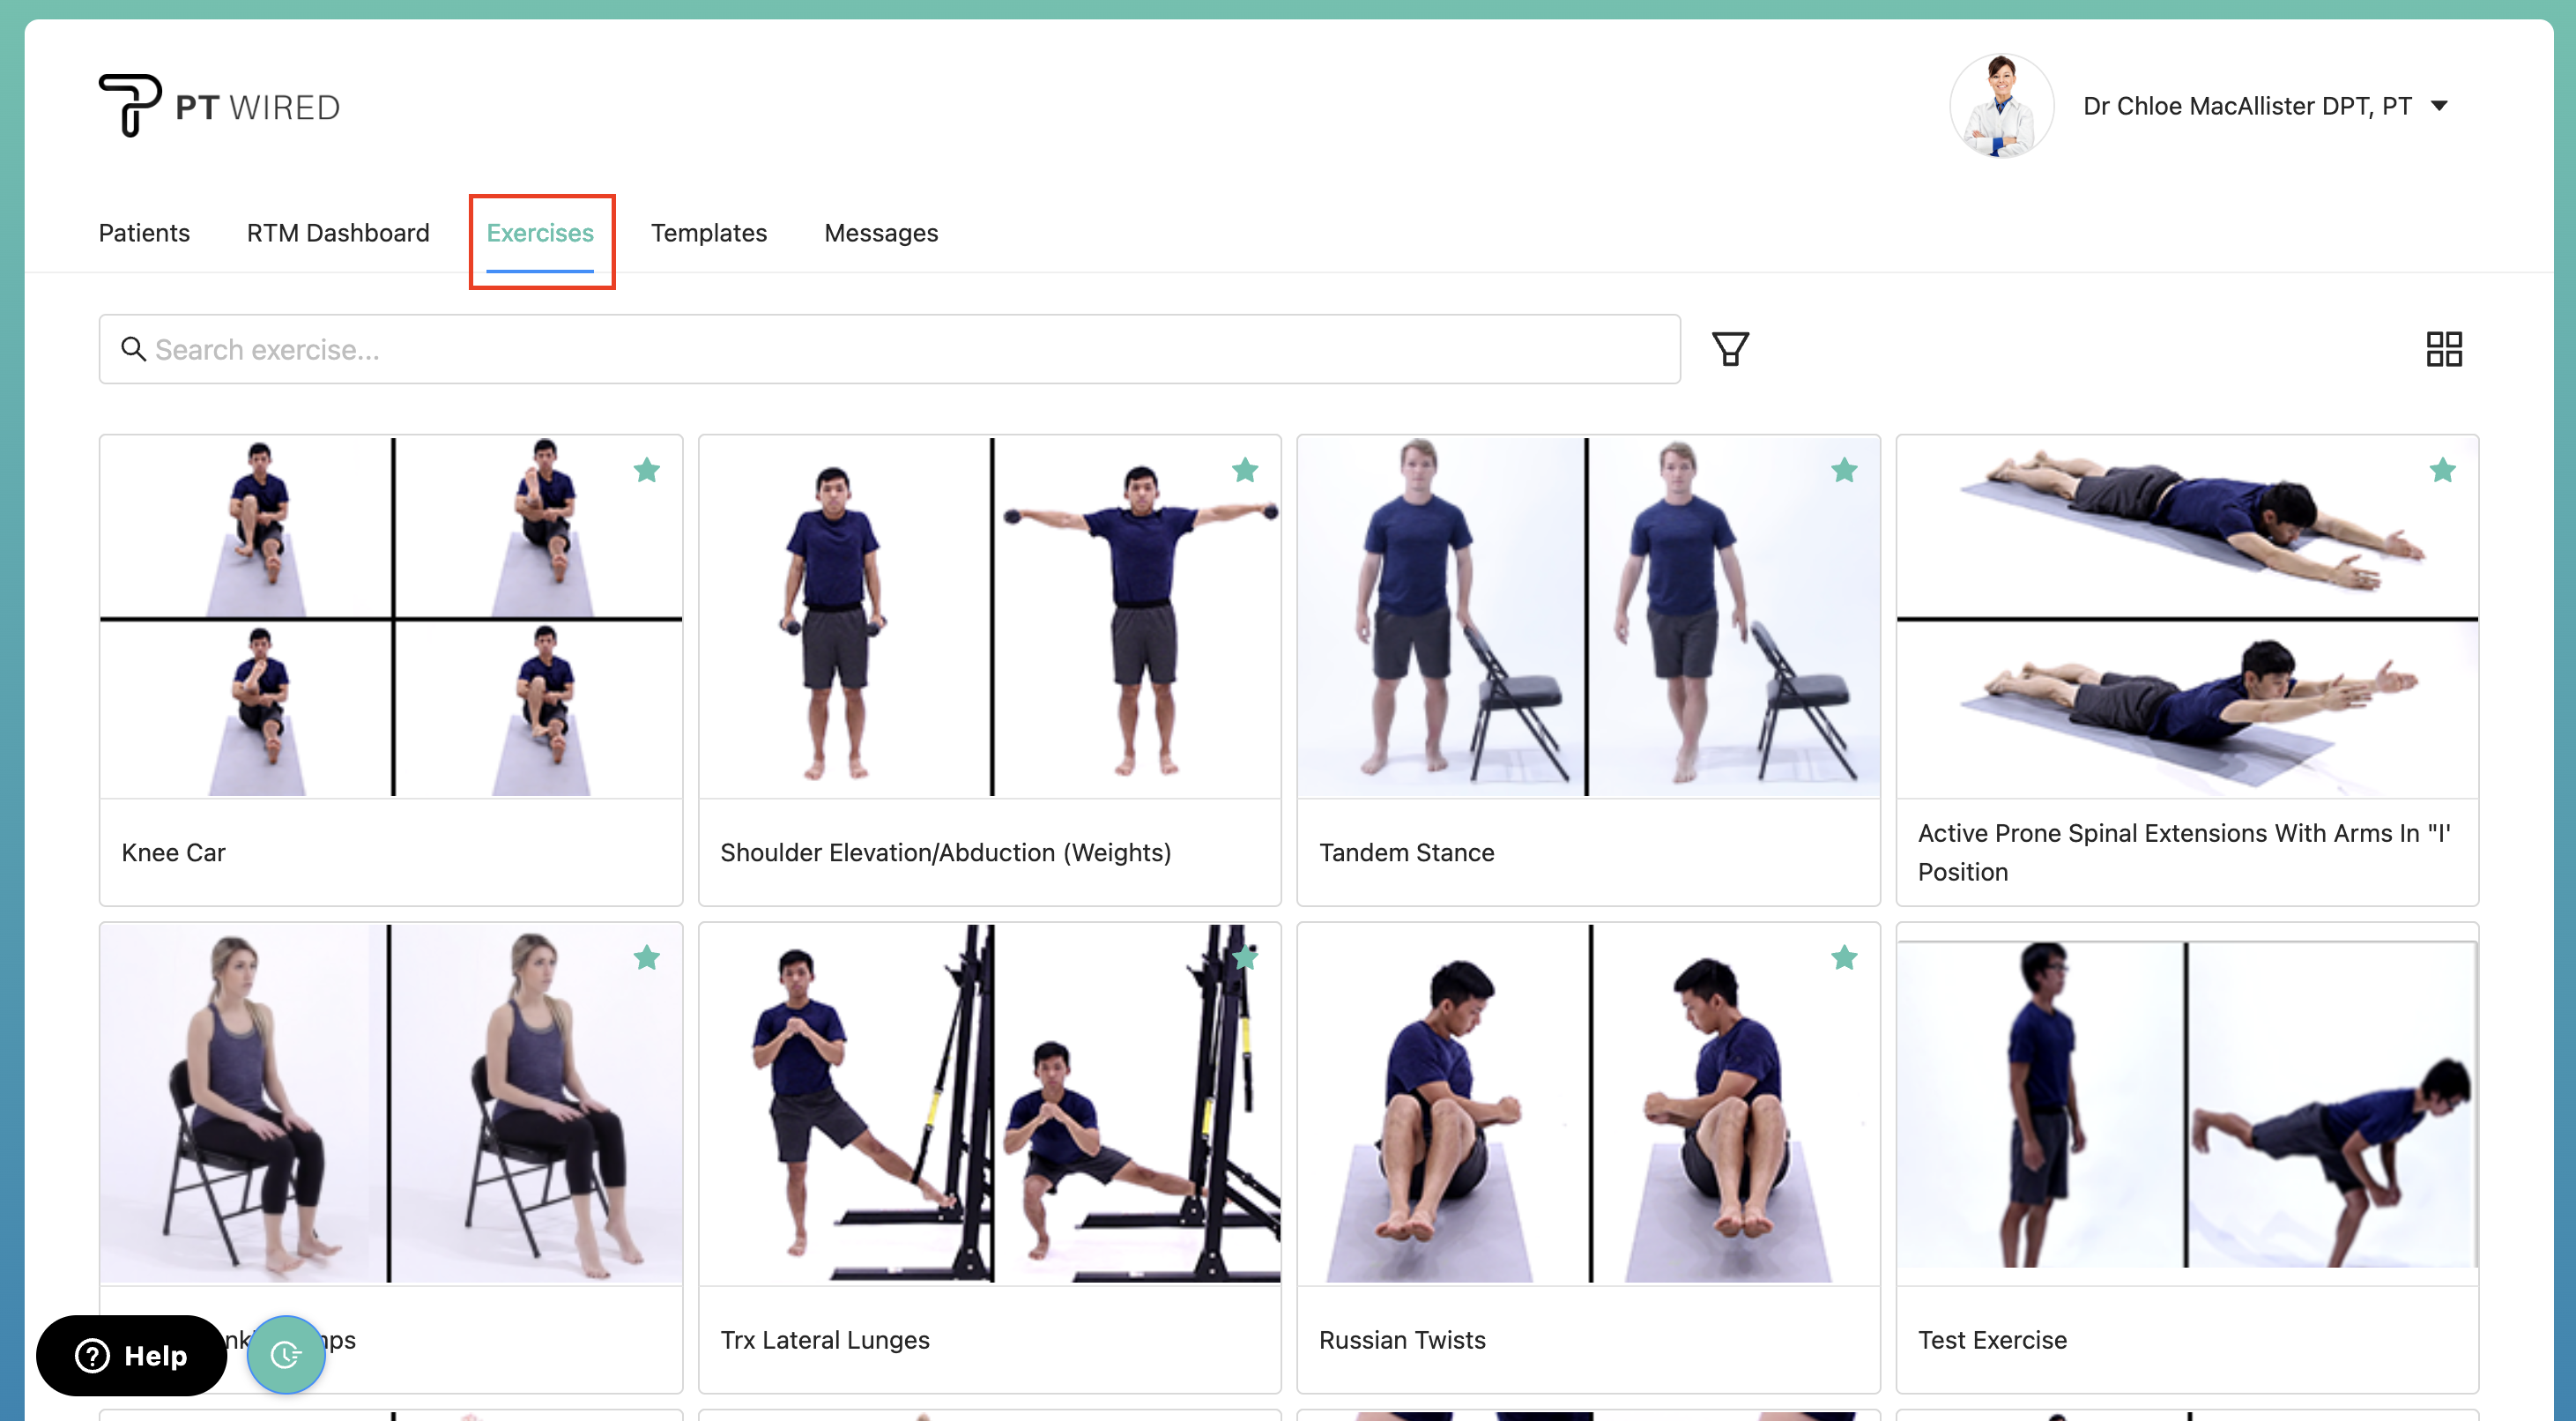Image resolution: width=2576 pixels, height=1421 pixels.
Task: Click the teal round clock widget icon
Action: (286, 1354)
